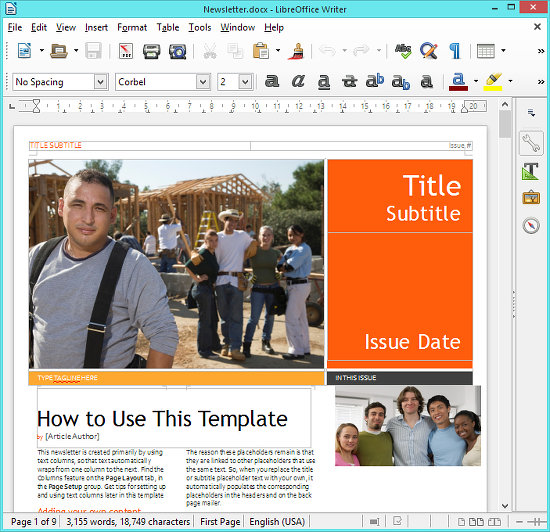The image size is (550, 532).
Task: Show hidden standard toolbar buttons via chevron
Action: point(541,51)
